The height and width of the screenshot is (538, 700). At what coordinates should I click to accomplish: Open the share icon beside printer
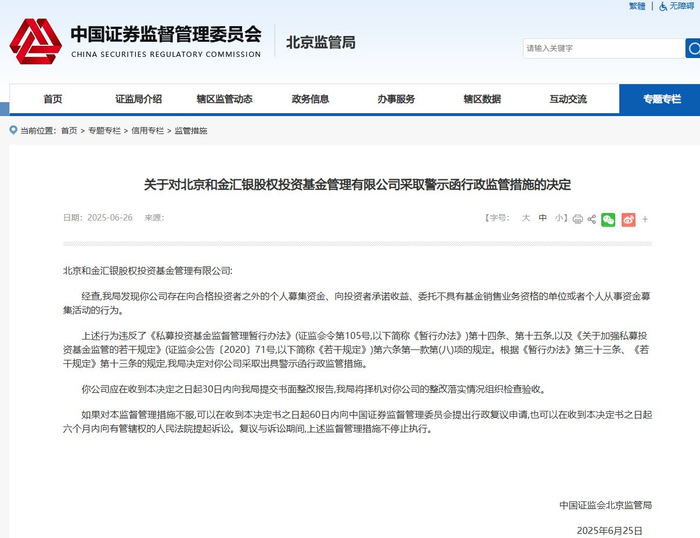pyautogui.click(x=592, y=219)
